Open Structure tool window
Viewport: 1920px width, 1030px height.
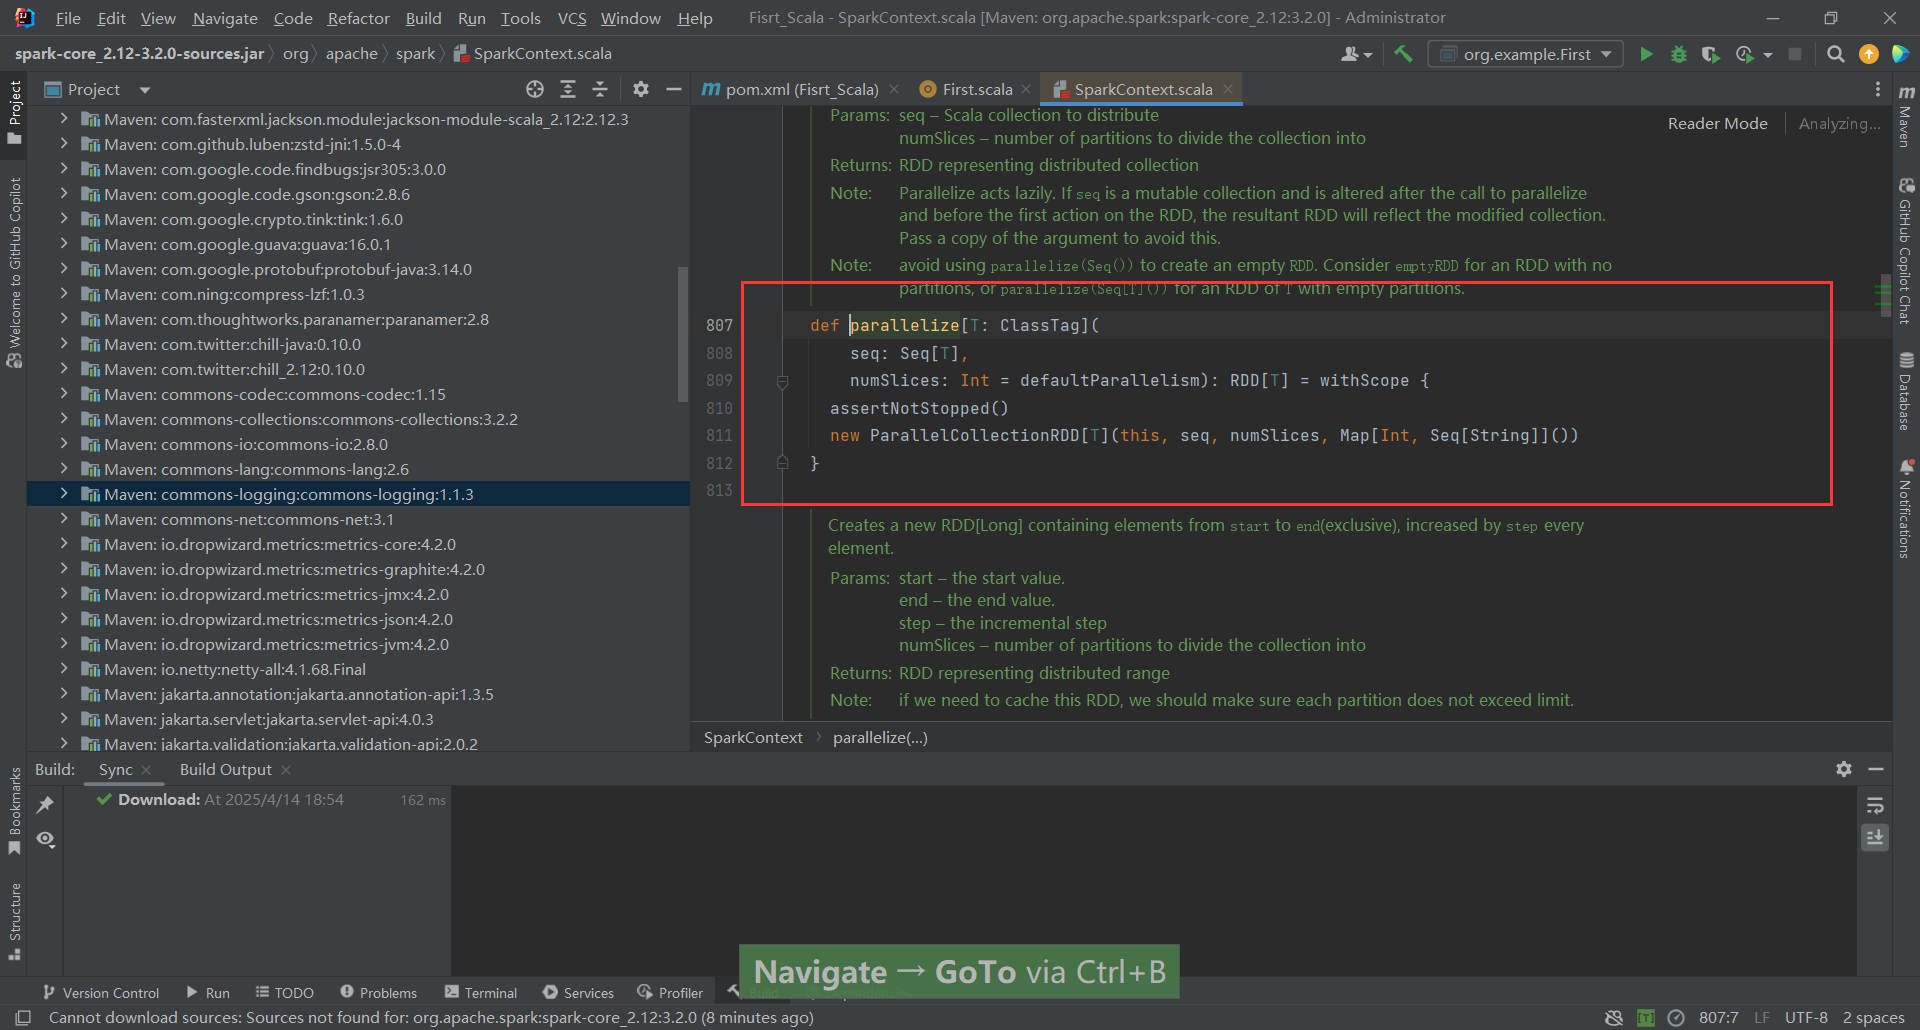pos(14,922)
